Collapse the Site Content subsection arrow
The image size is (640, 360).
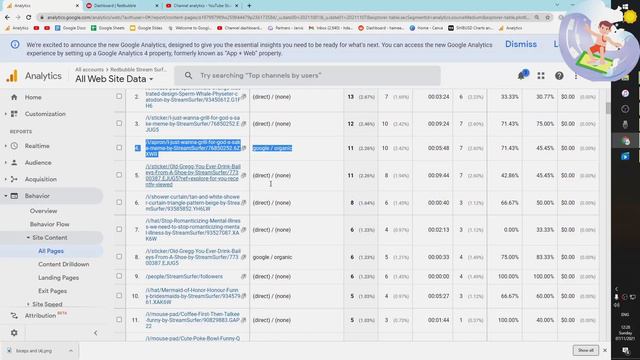28,238
